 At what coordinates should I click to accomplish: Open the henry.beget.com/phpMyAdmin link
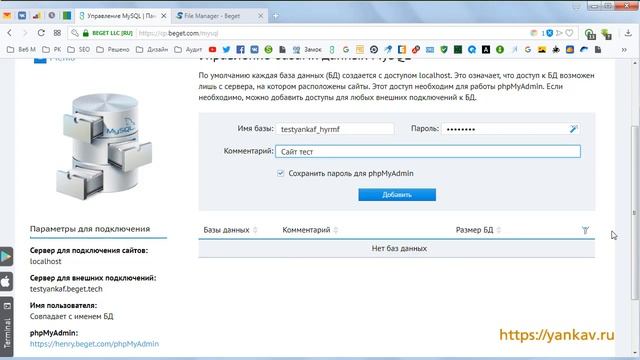click(x=94, y=344)
